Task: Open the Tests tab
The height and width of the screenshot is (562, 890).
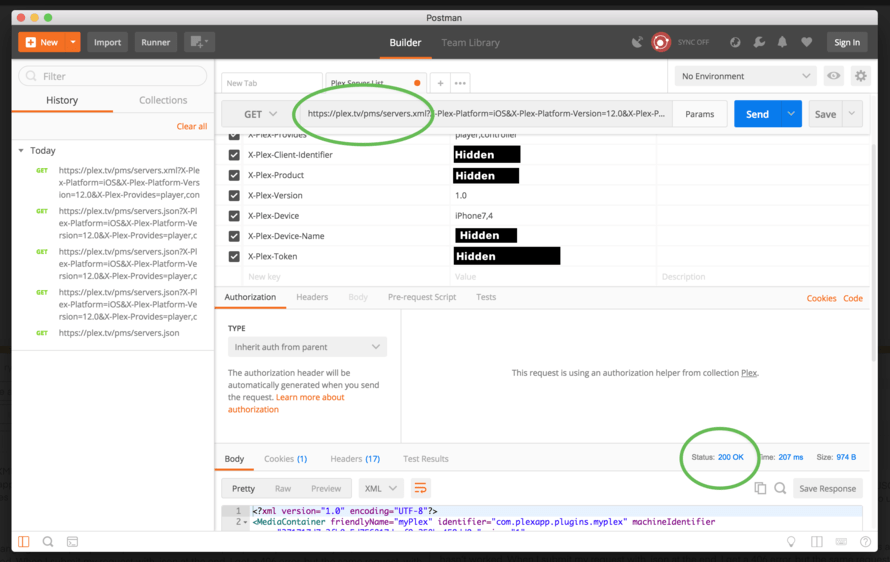Action: [x=486, y=297]
